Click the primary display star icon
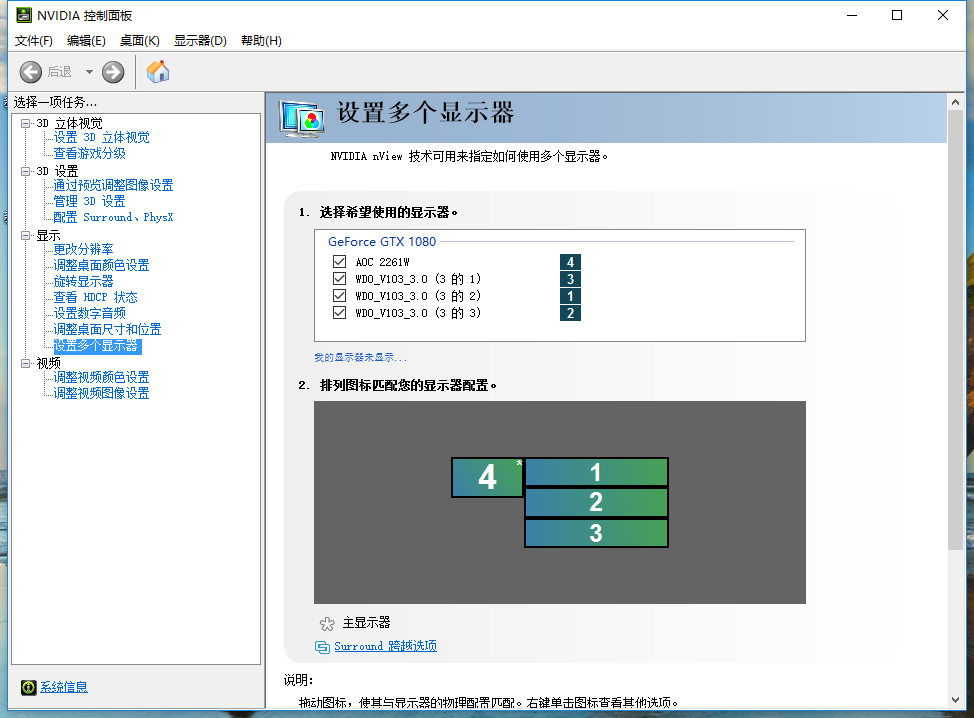The height and width of the screenshot is (718, 974). tap(327, 624)
